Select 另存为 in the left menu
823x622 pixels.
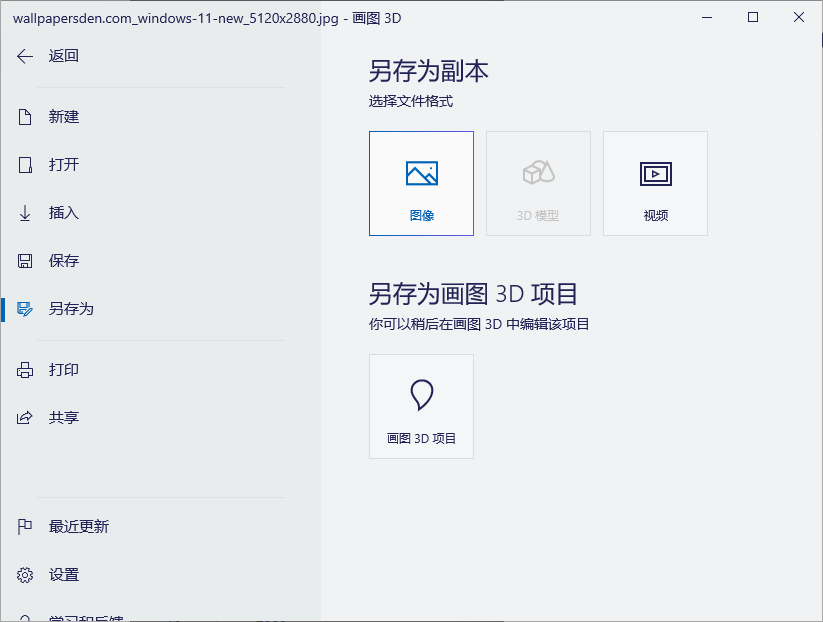point(63,309)
